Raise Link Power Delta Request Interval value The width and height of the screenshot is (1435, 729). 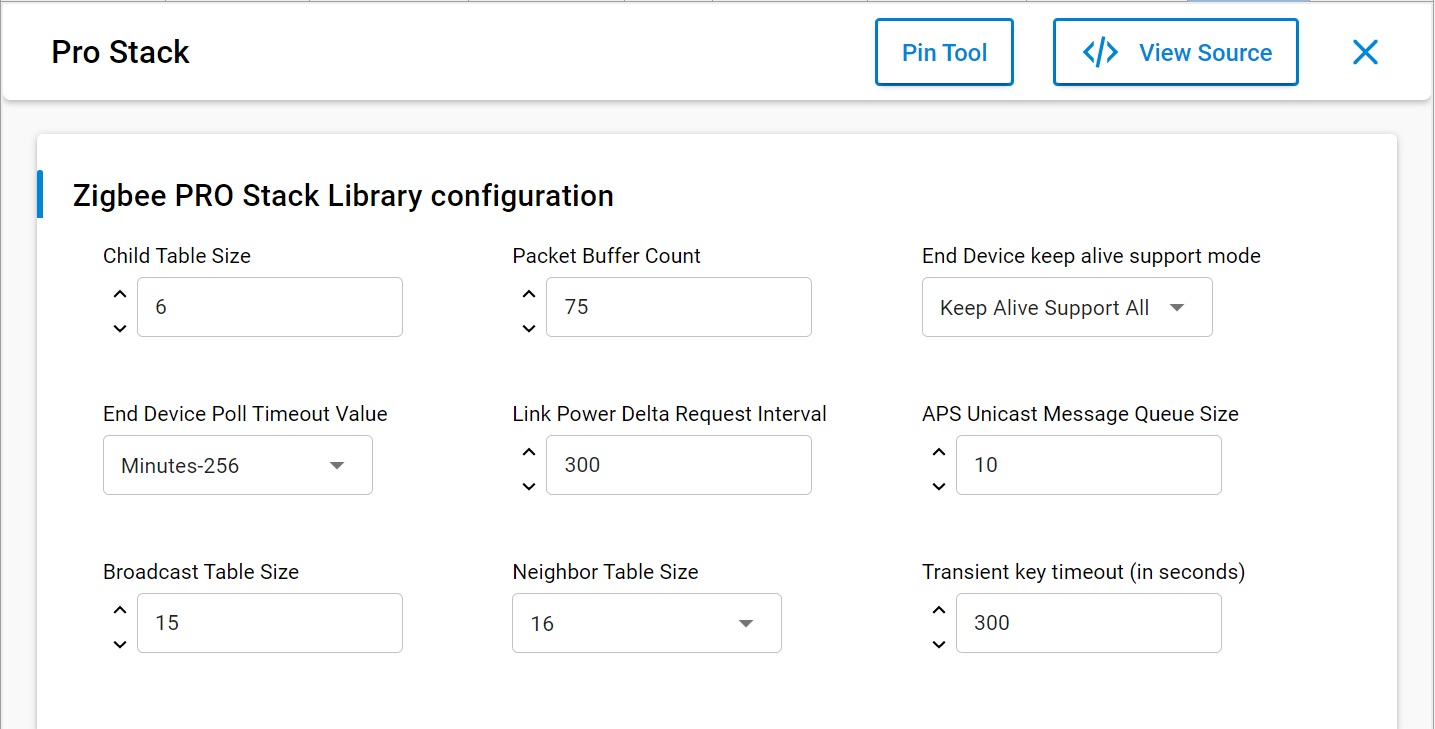pyautogui.click(x=529, y=452)
